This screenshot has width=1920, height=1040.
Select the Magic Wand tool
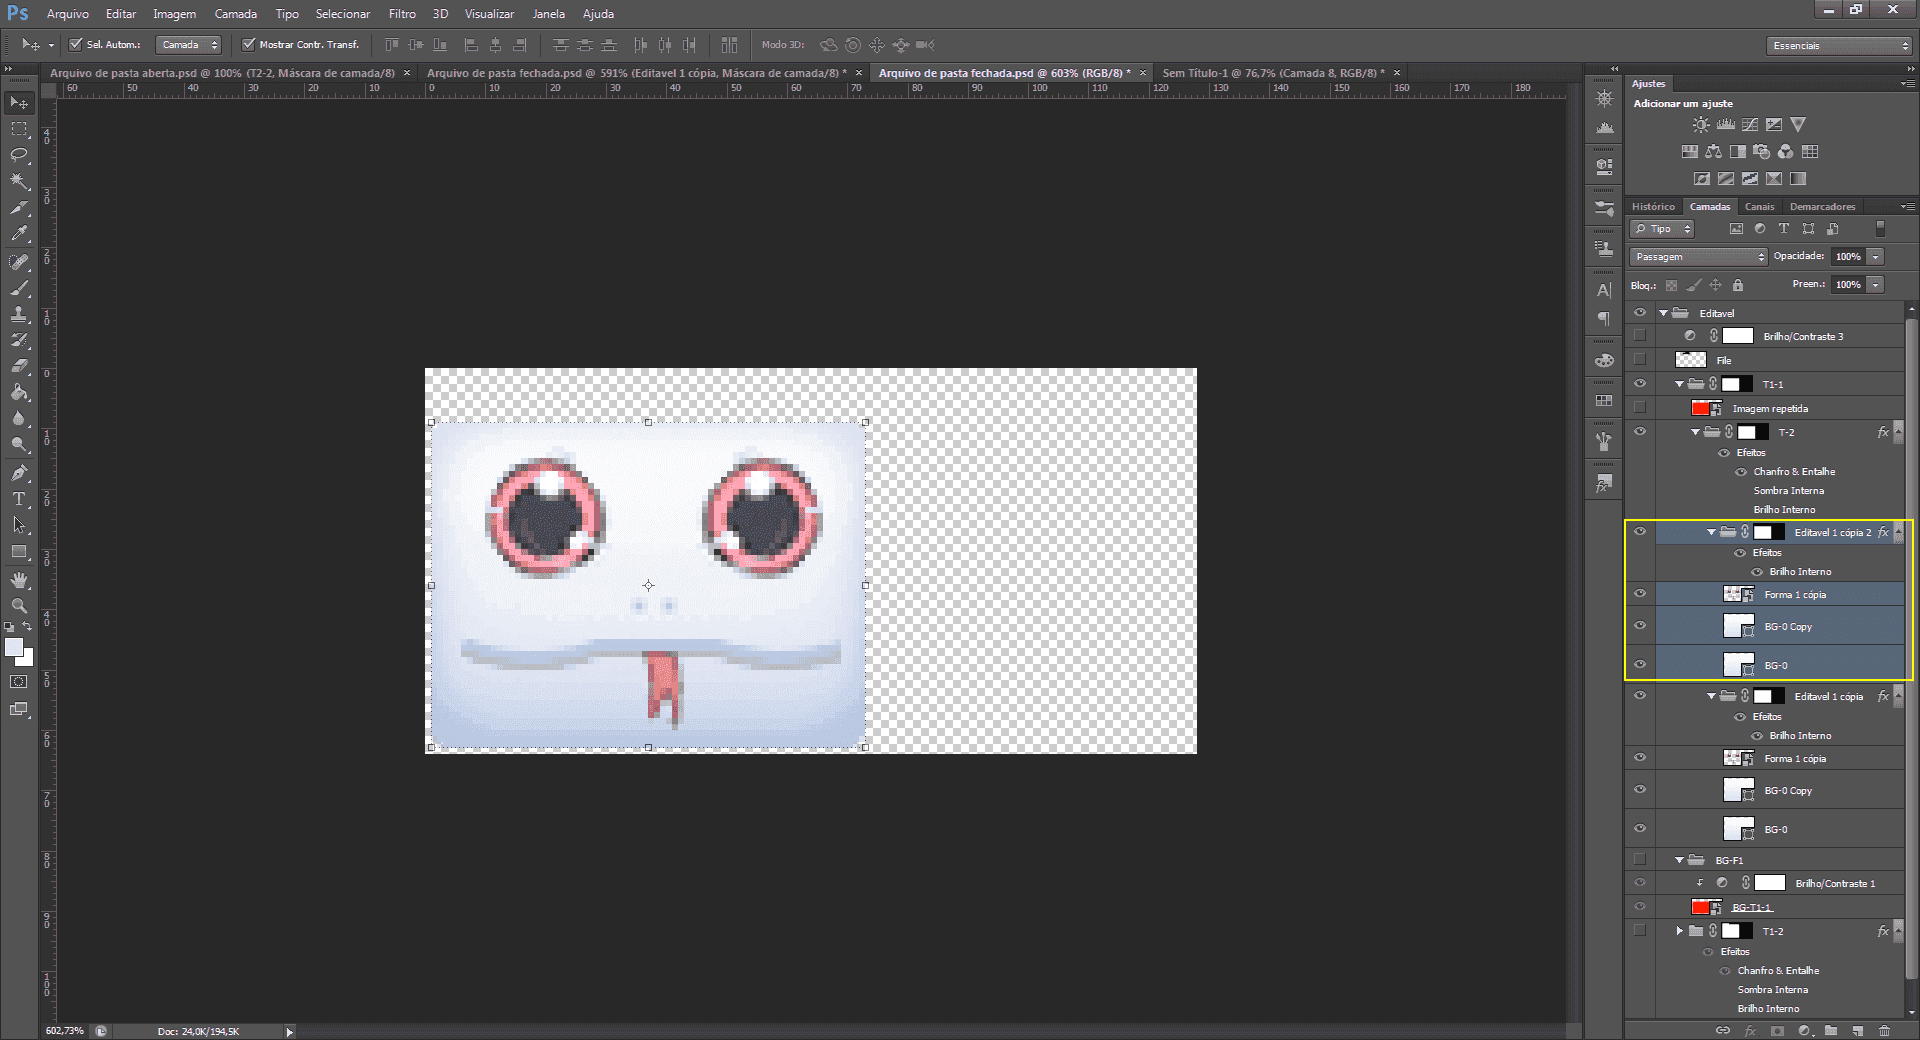tap(19, 181)
